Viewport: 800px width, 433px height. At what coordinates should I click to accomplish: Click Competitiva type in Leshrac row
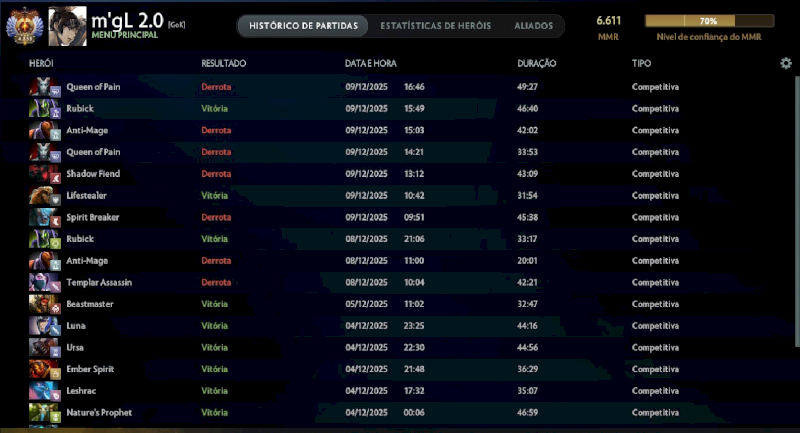[655, 391]
